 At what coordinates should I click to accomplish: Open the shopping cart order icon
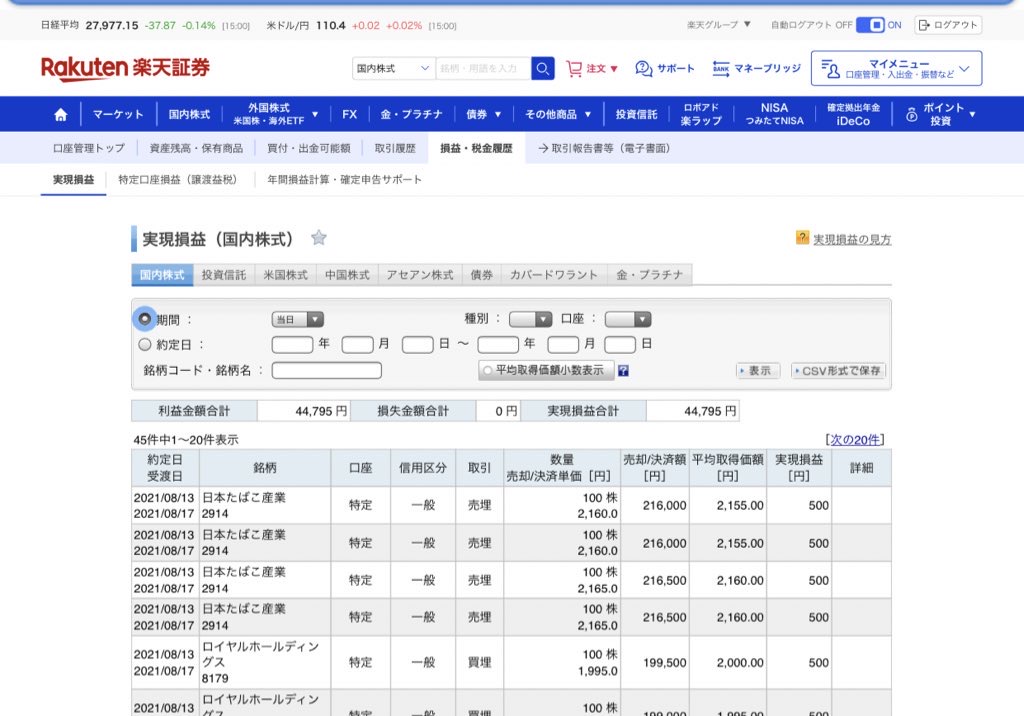click(574, 69)
